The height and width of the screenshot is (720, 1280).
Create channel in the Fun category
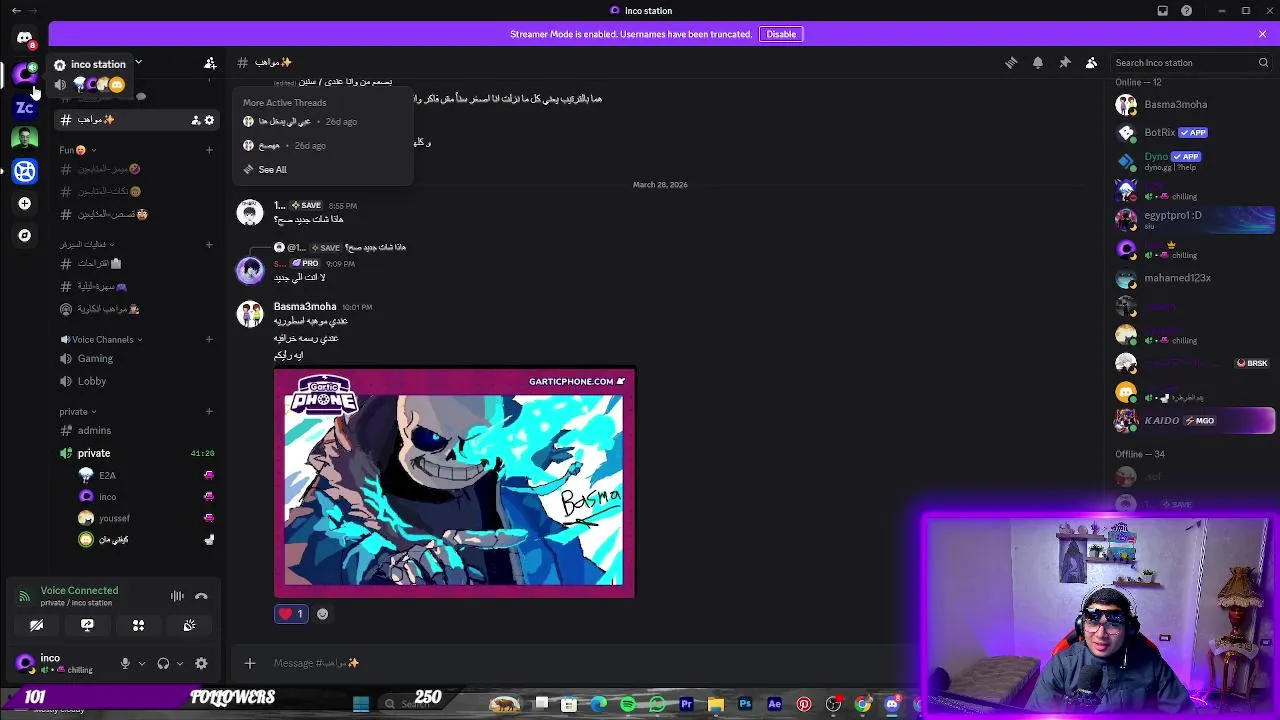point(209,150)
